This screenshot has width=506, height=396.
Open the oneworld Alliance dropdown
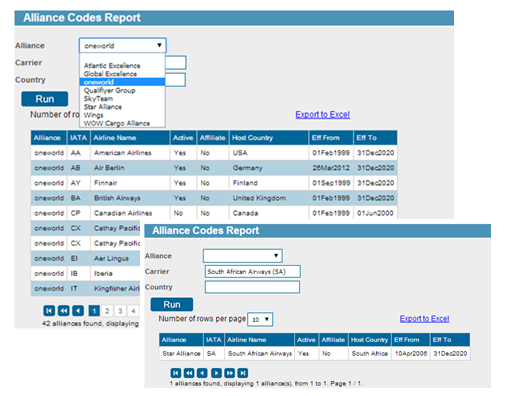point(123,45)
